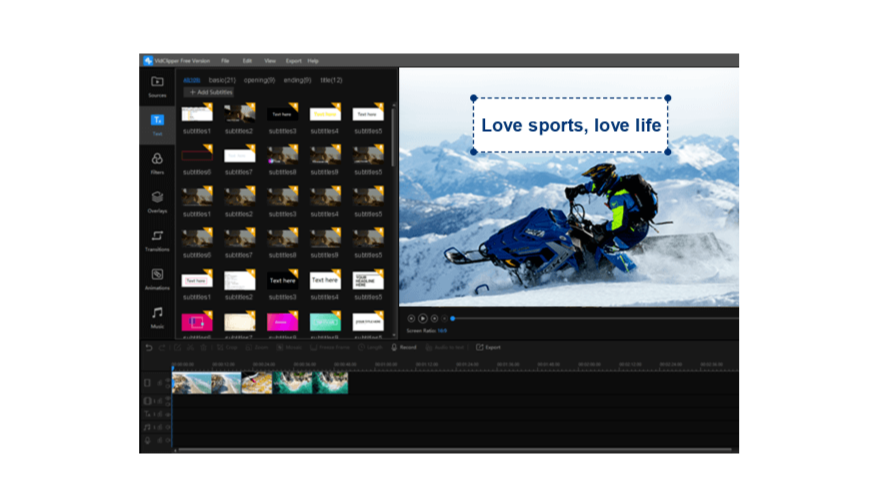The image size is (890, 500).
Task: Open the Export menu in menu bar
Action: click(x=293, y=61)
